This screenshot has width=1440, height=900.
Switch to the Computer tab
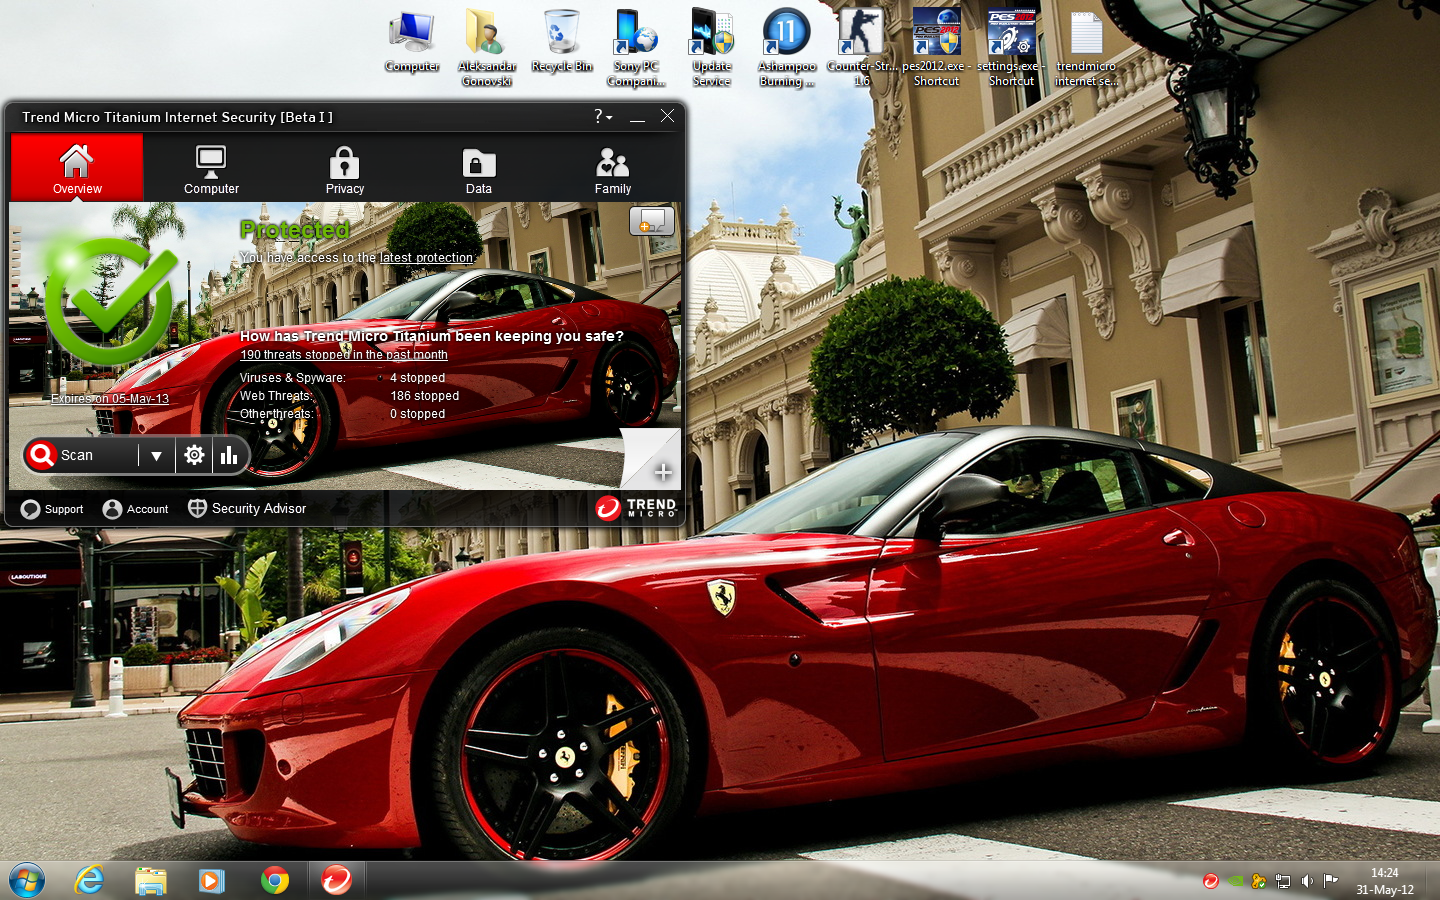coord(211,168)
